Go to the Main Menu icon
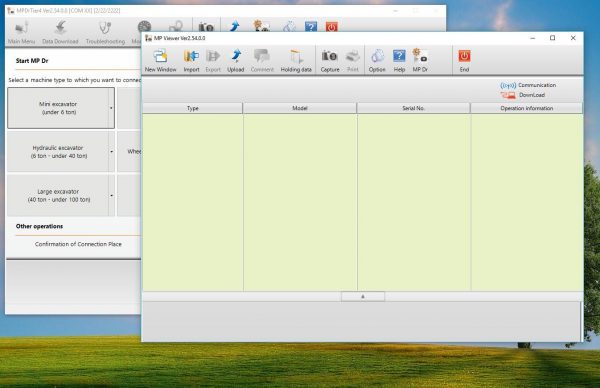 (21, 33)
